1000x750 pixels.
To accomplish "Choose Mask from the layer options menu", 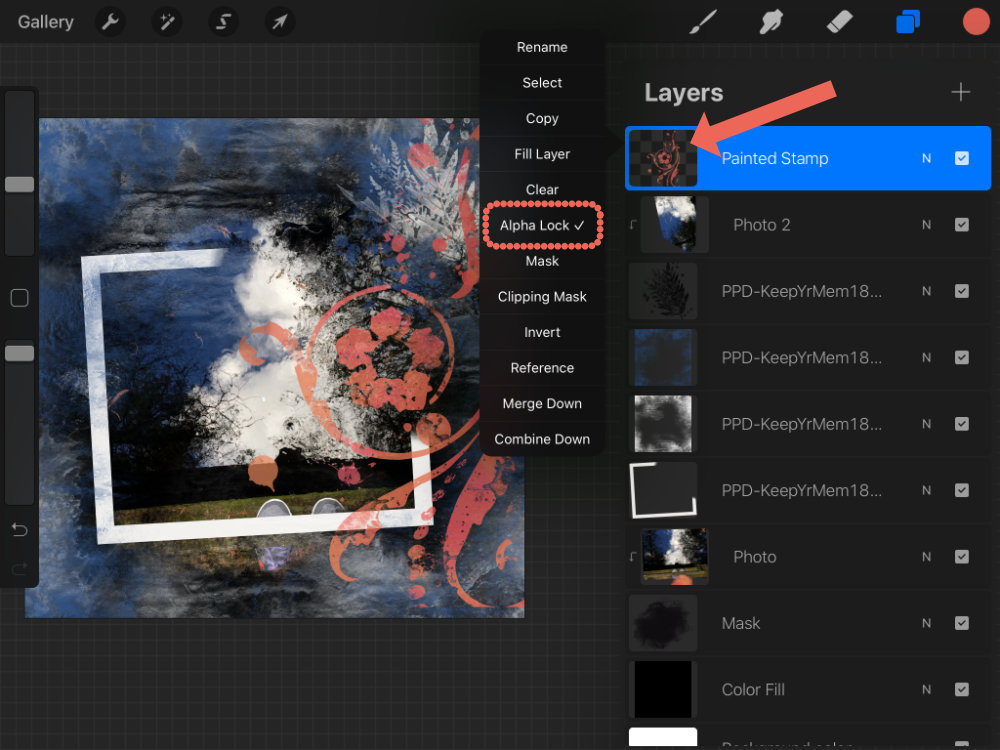I will point(542,261).
